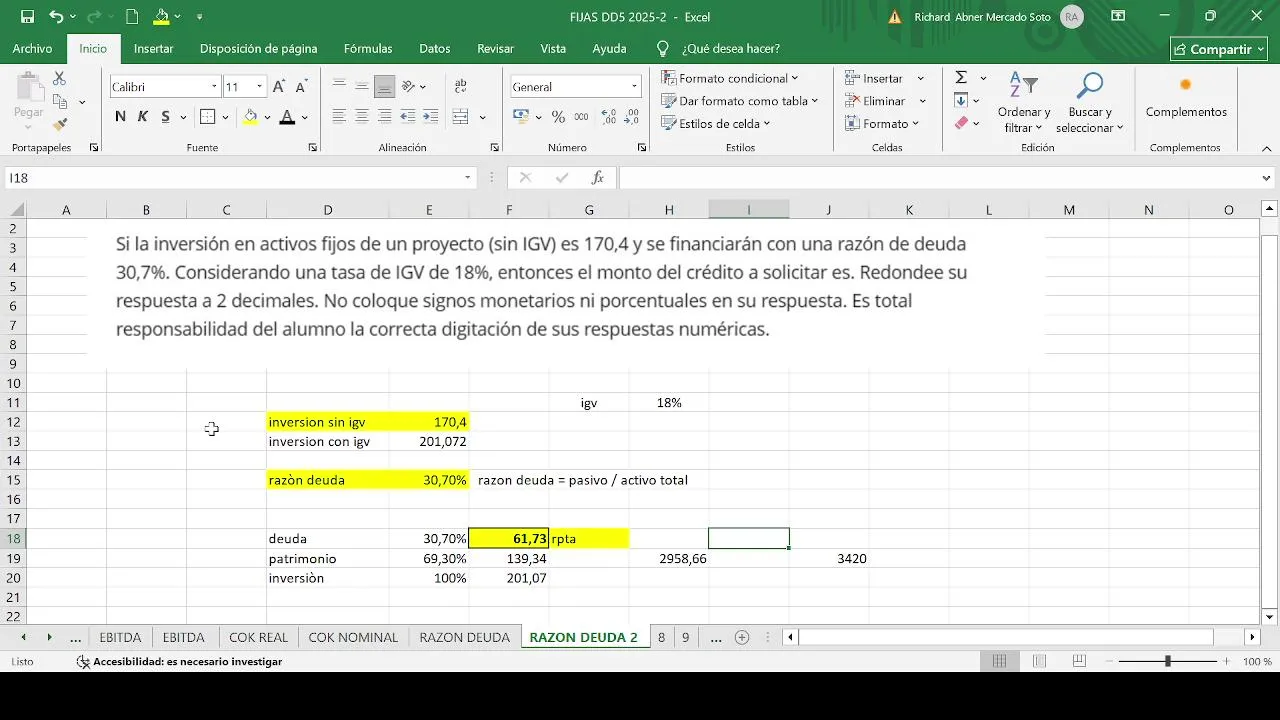This screenshot has height=720, width=1280.
Task: Open the Archivo menu
Action: tap(32, 48)
